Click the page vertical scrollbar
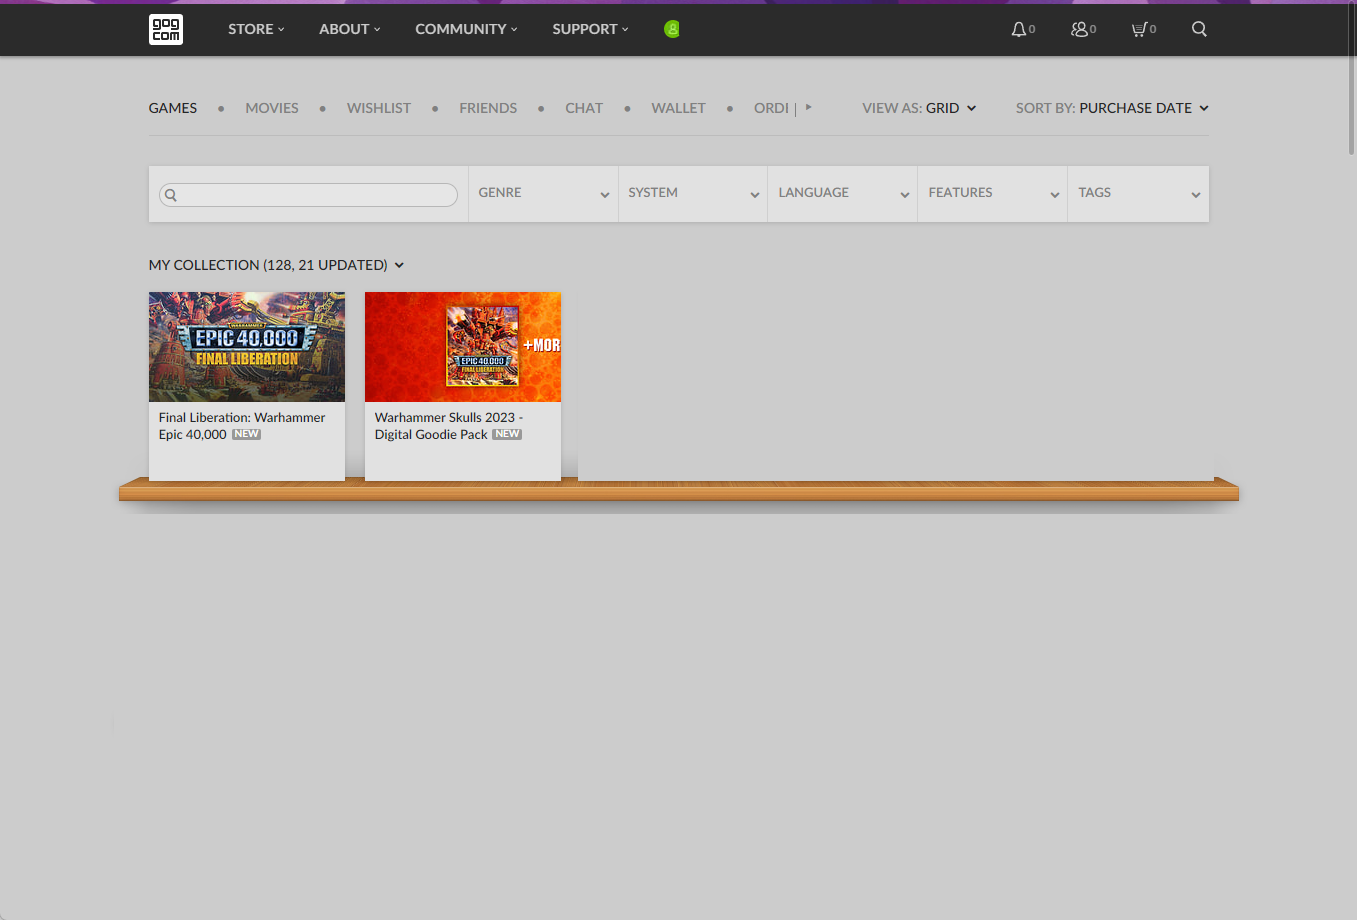Image resolution: width=1357 pixels, height=920 pixels. (1352, 80)
